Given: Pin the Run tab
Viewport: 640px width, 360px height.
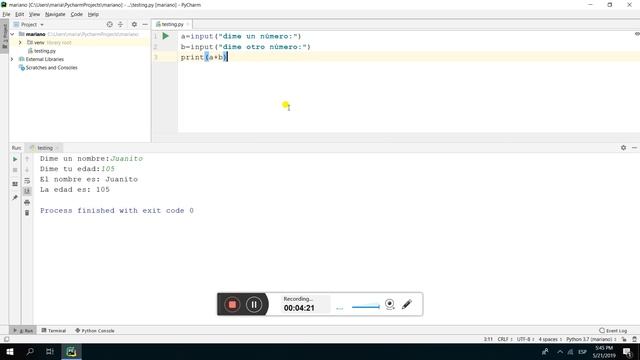Looking at the screenshot, I should (15, 198).
